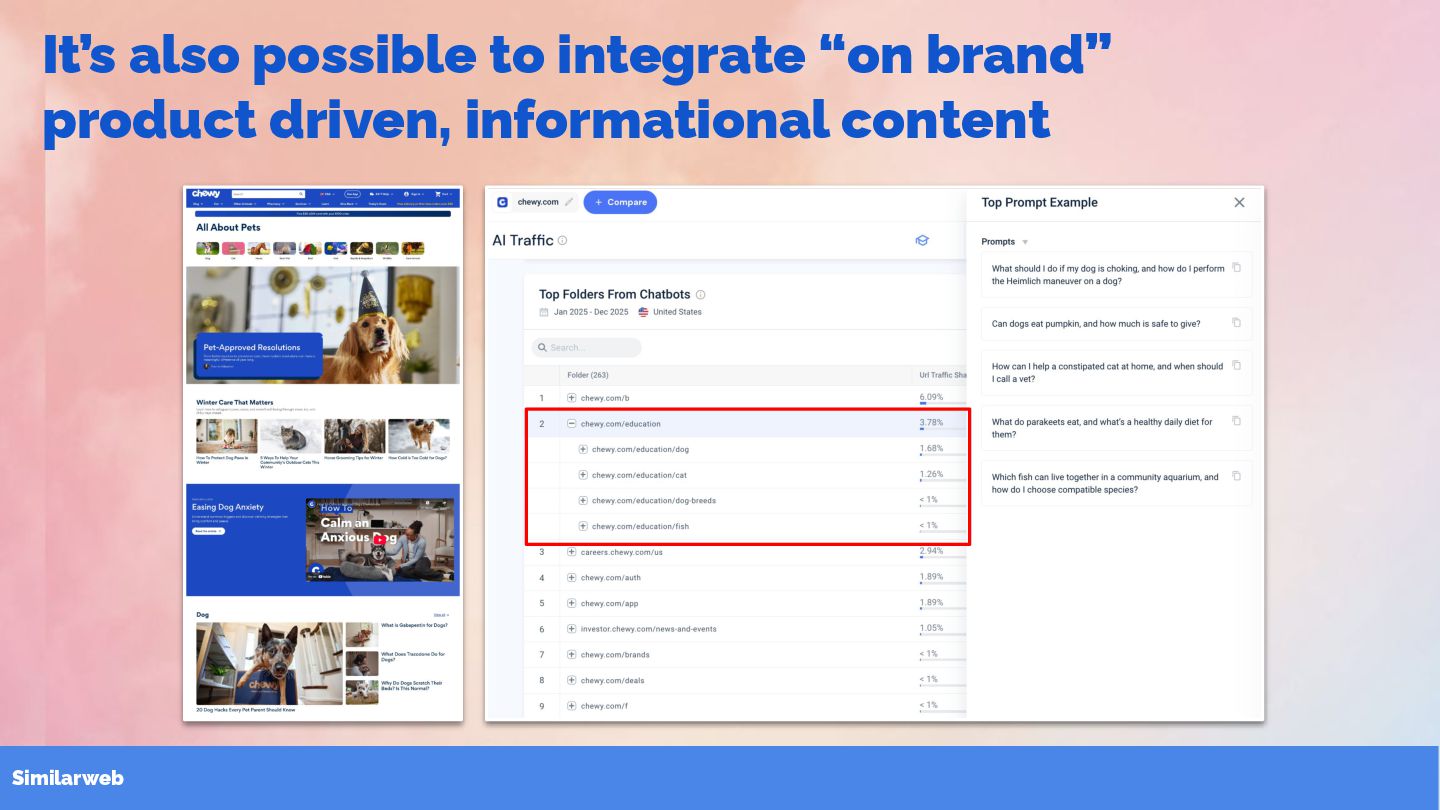Click the Folder (263) column header
The width and height of the screenshot is (1440, 810).
(588, 375)
